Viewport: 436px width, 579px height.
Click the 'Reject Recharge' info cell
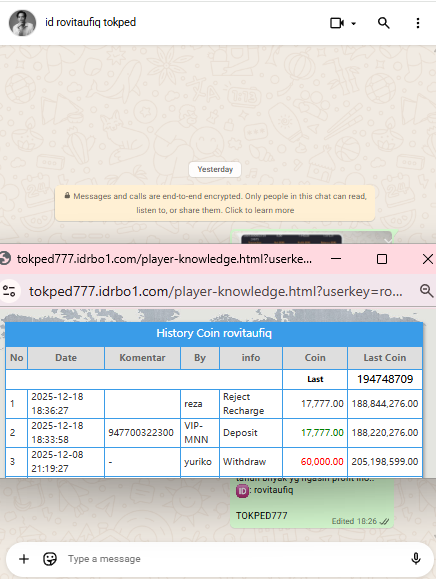(x=251, y=404)
